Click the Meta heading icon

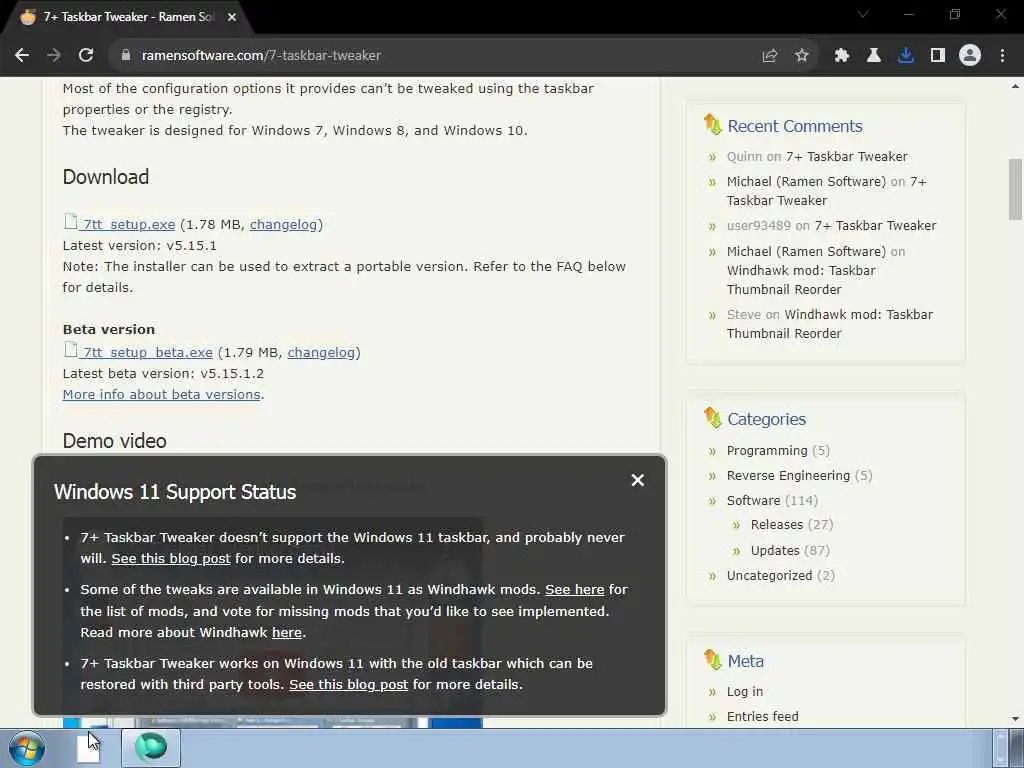point(712,660)
